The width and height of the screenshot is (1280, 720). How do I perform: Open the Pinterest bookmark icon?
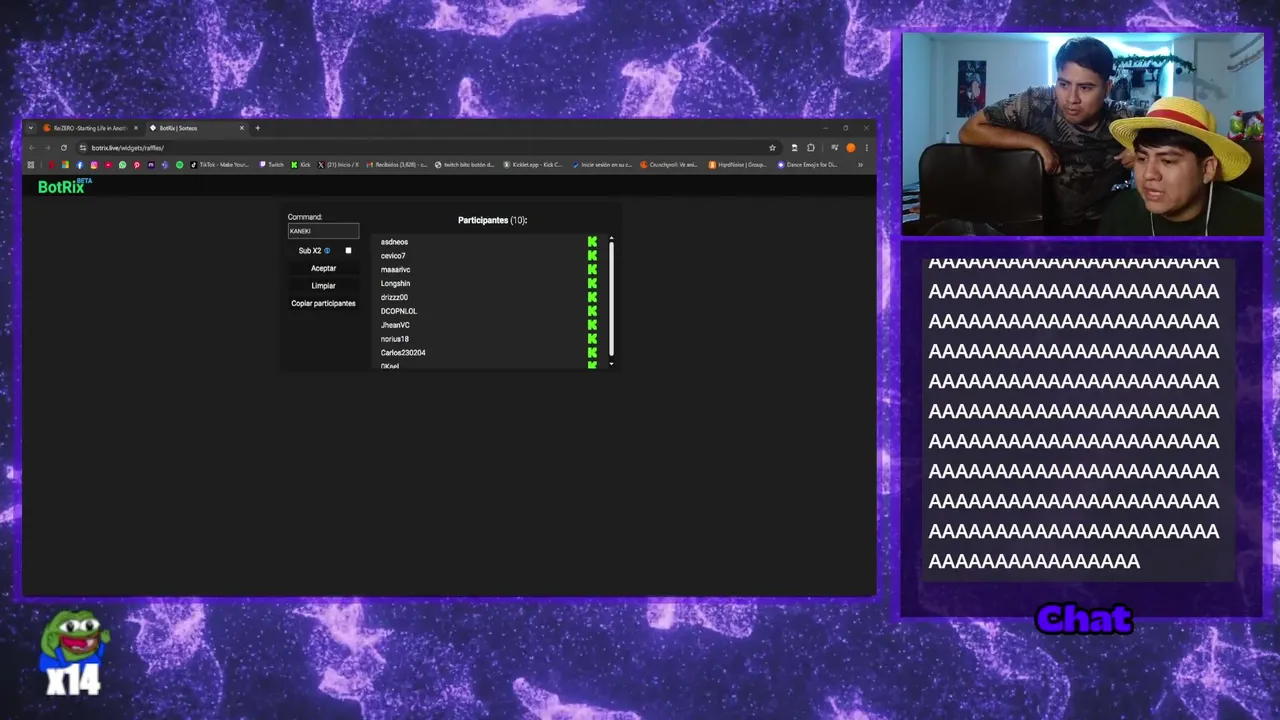pos(137,165)
